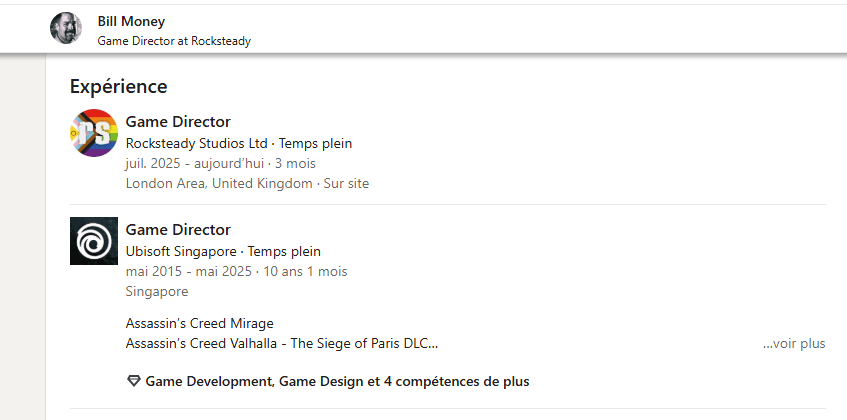Click the diamond skills icon
This screenshot has height=420, width=847.
point(134,381)
